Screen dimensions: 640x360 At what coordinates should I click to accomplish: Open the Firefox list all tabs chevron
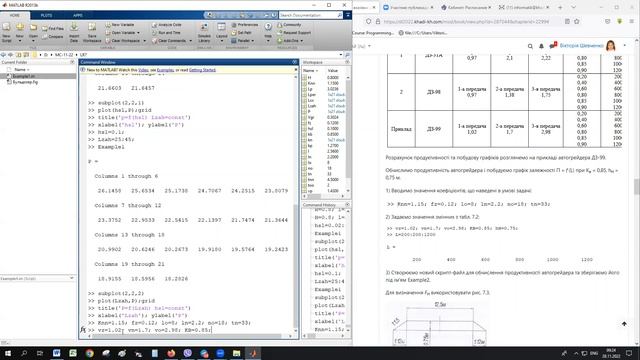click(573, 7)
